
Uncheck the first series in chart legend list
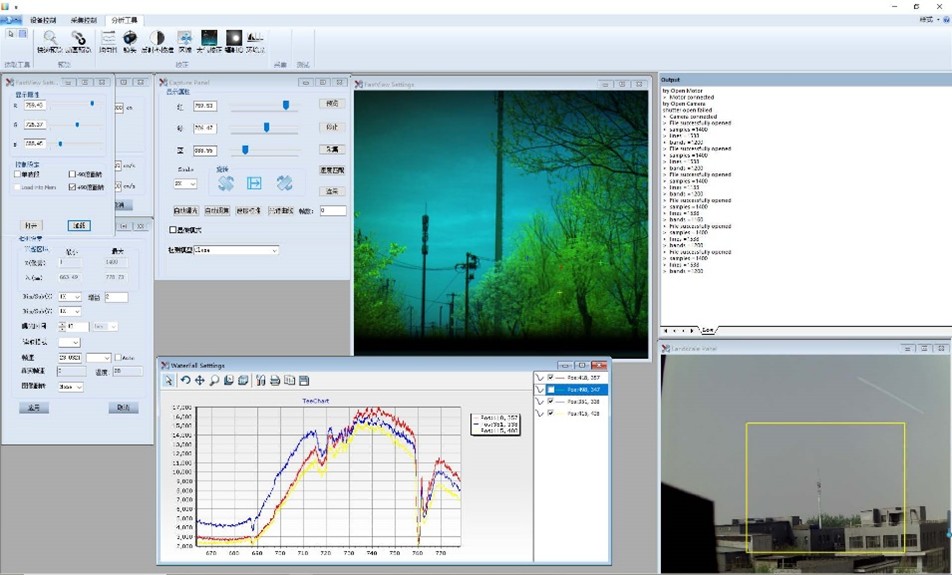[x=551, y=377]
